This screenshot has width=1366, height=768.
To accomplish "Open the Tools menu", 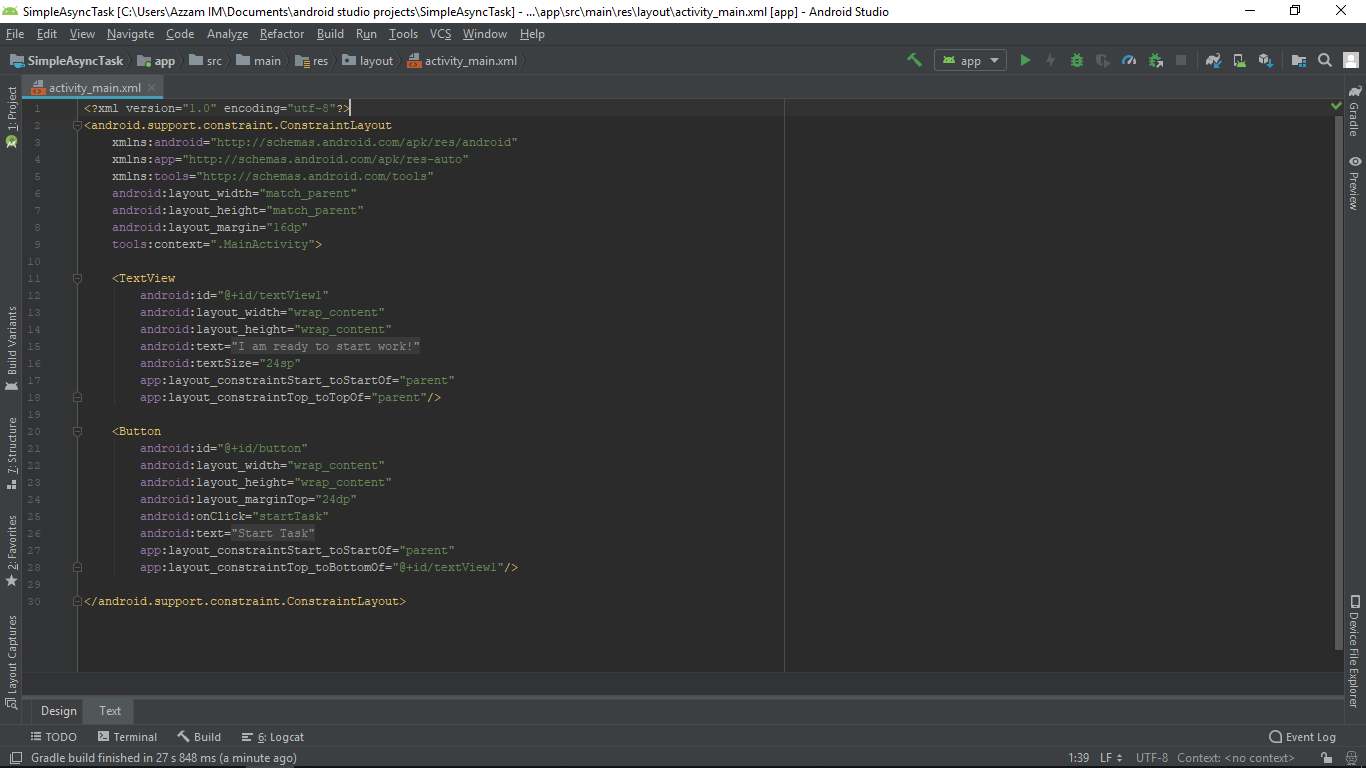I will 403,34.
